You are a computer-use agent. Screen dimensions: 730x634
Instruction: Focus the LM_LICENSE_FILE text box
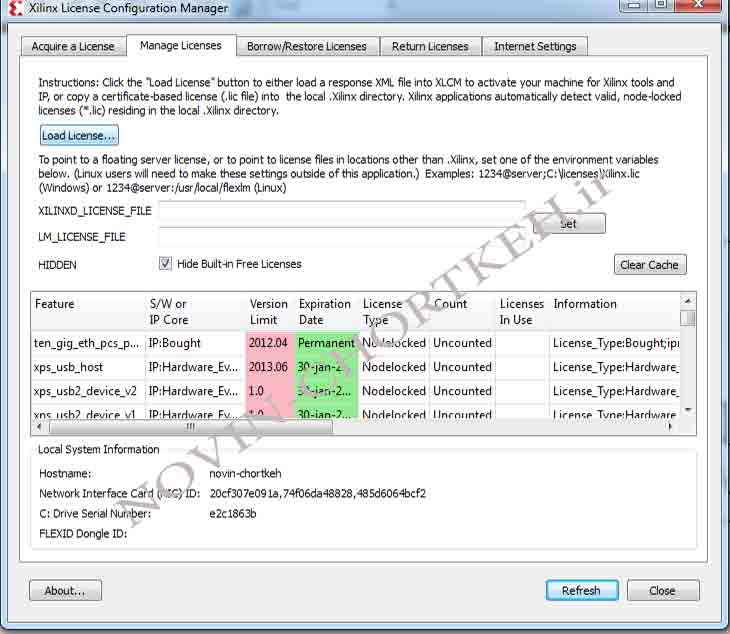[x=341, y=237]
